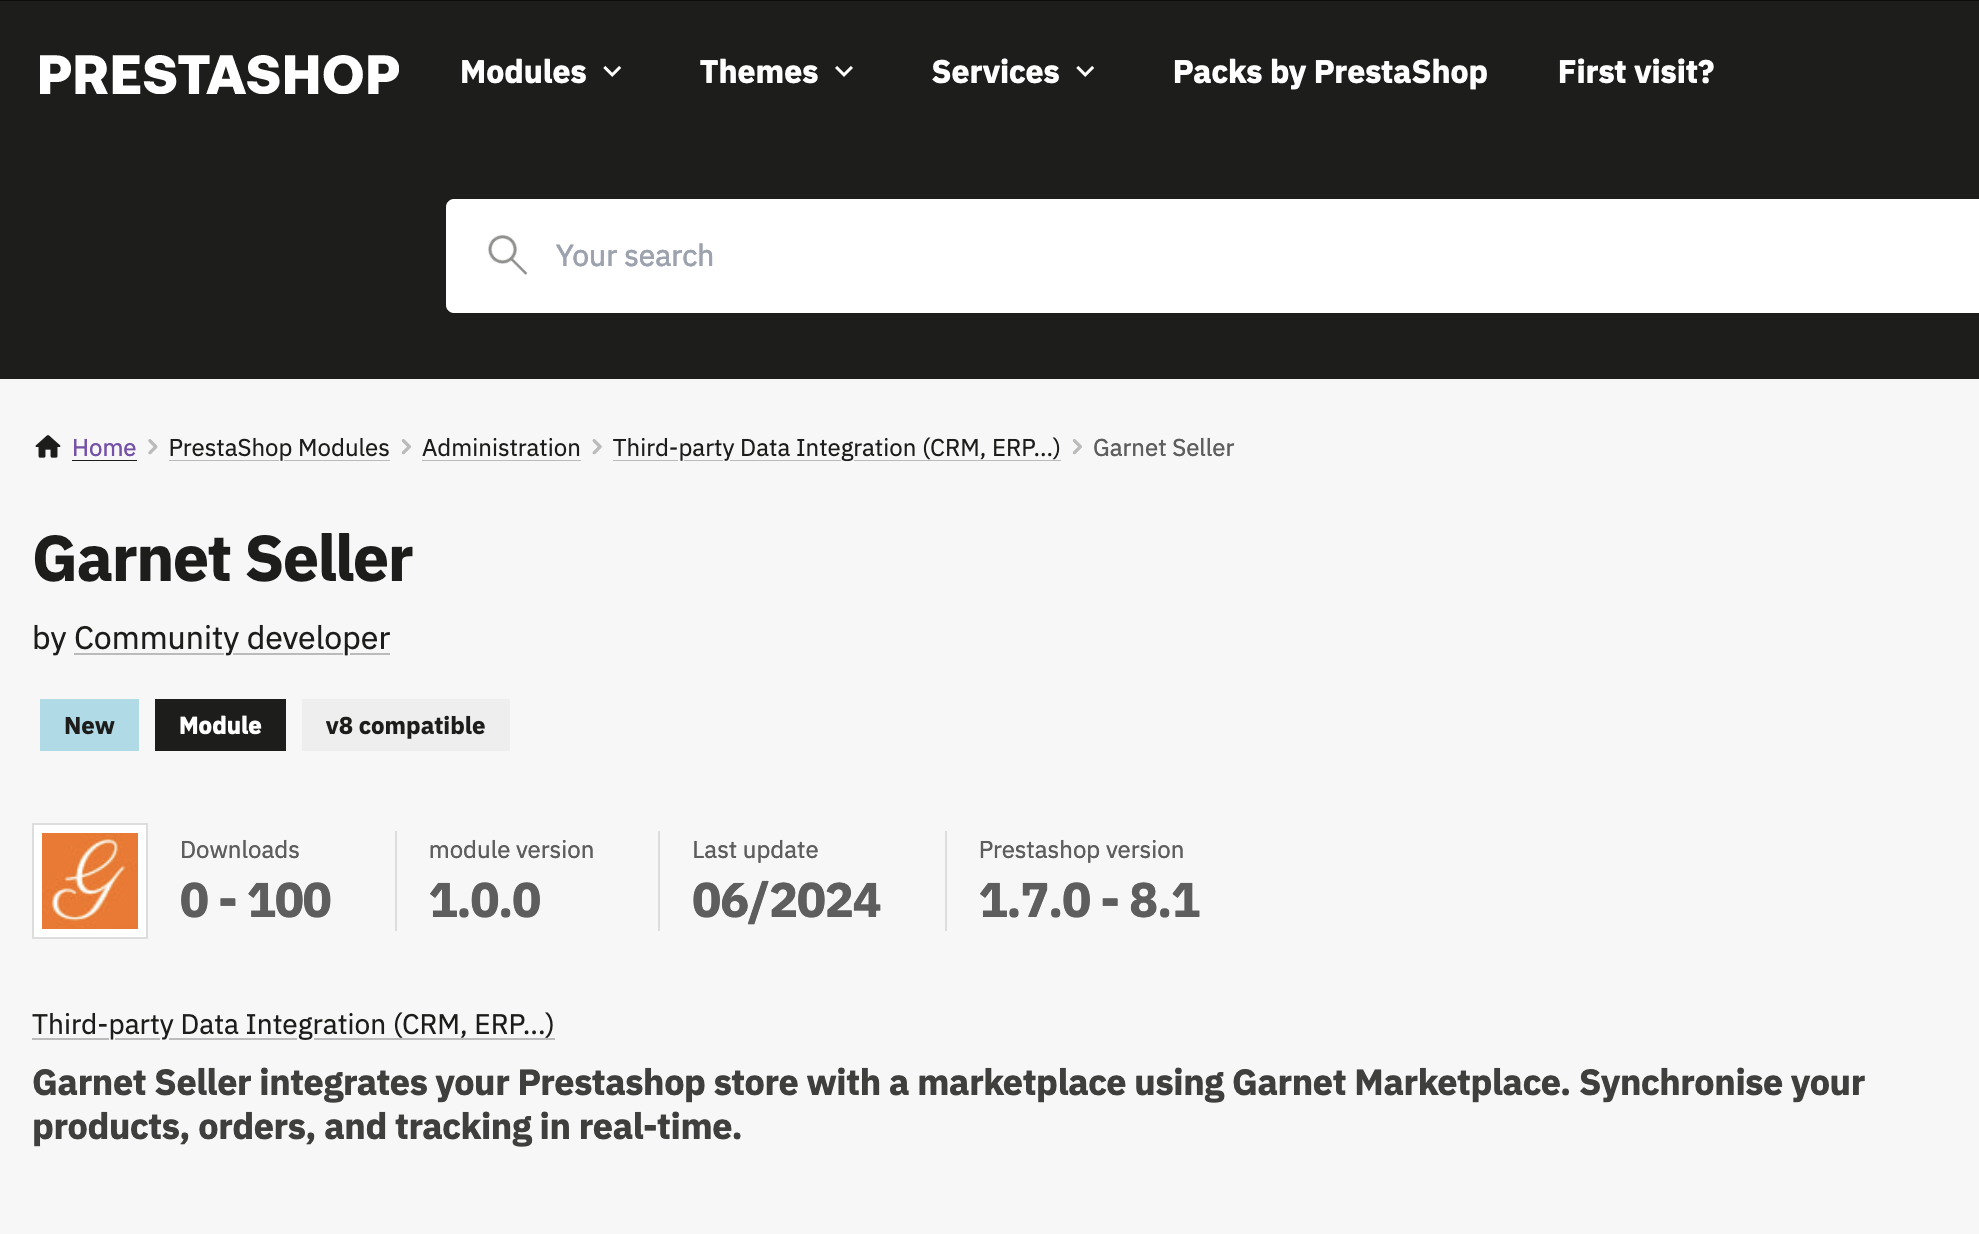
Task: Open Packs by PrestaShop menu item
Action: click(1329, 72)
